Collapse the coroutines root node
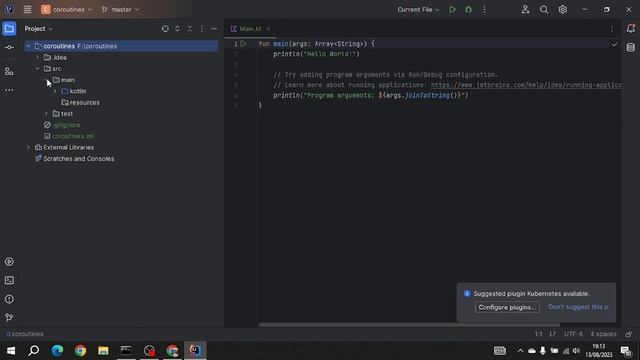This screenshot has height=360, width=640. 28,46
